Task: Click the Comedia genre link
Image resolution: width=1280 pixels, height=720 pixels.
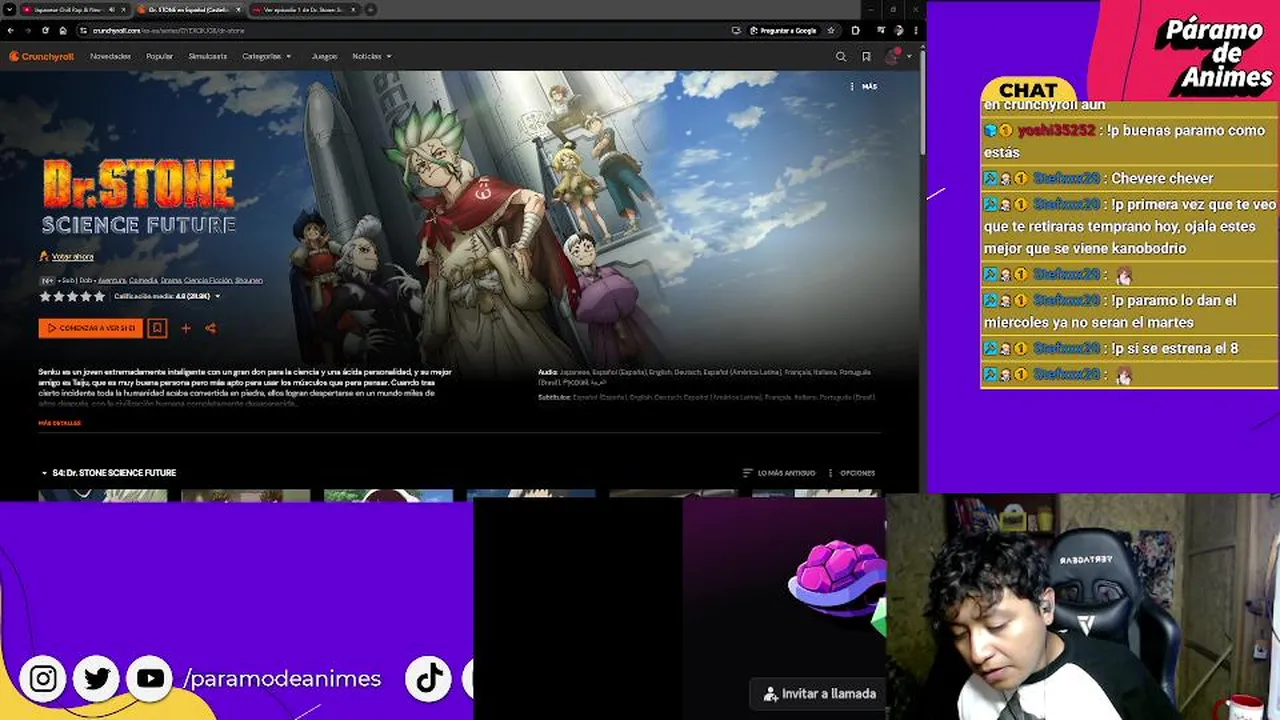Action: click(x=143, y=281)
